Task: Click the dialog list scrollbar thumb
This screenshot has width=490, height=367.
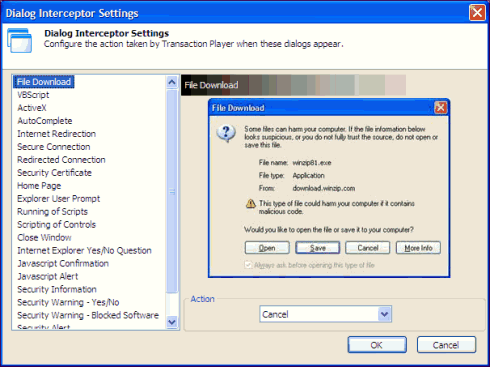Action: pos(172,191)
